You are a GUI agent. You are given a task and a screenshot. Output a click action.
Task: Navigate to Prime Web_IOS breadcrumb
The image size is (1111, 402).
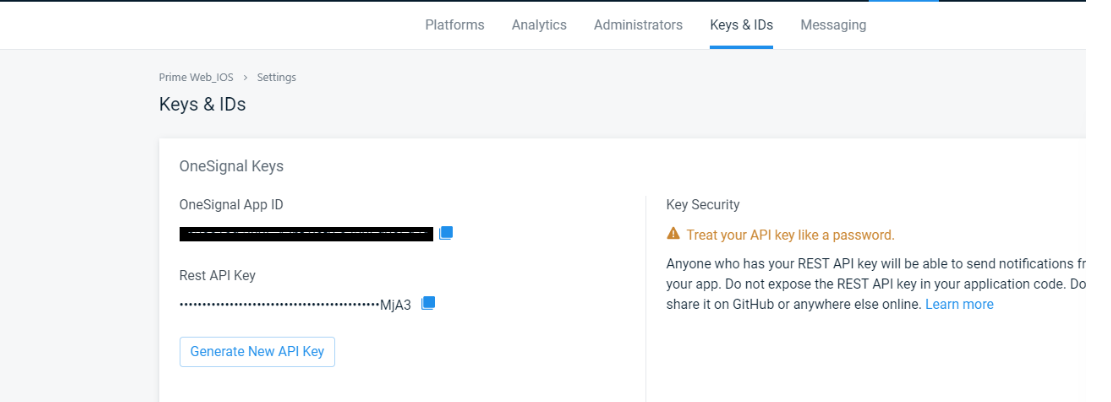196,77
